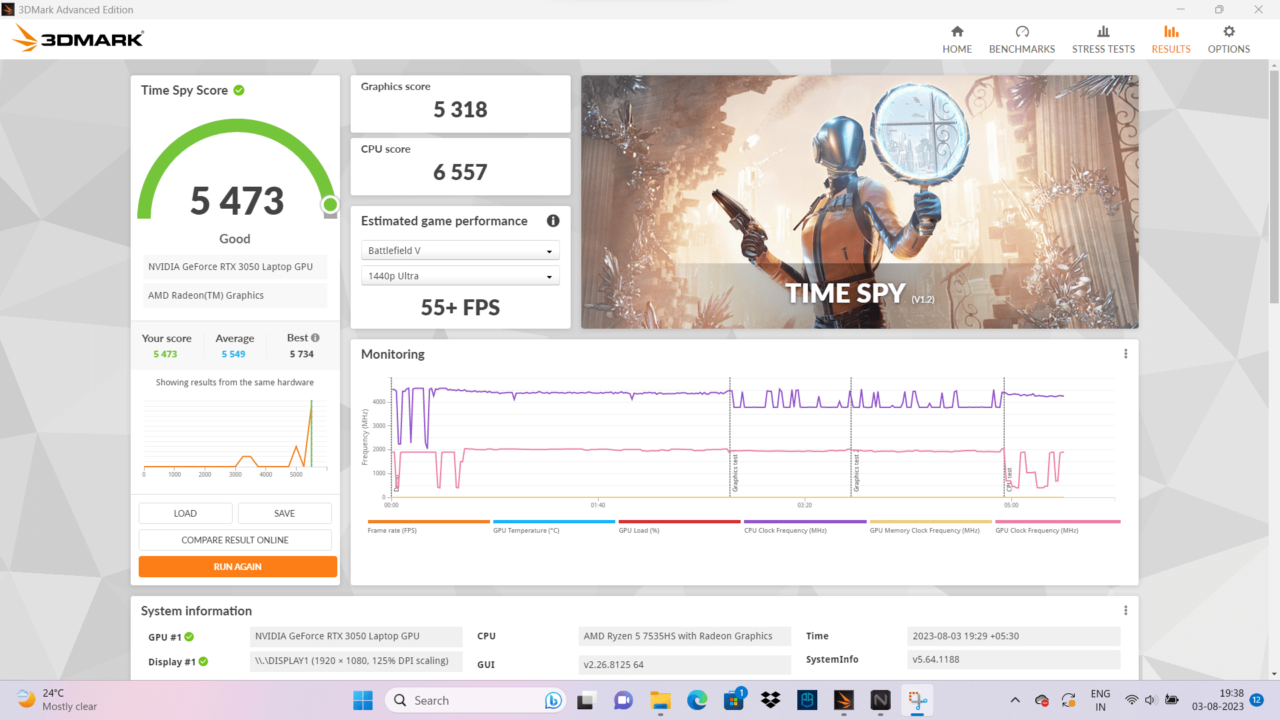The height and width of the screenshot is (720, 1280).
Task: Open the 1440p Ultra resolution dropdown
Action: 460,277
